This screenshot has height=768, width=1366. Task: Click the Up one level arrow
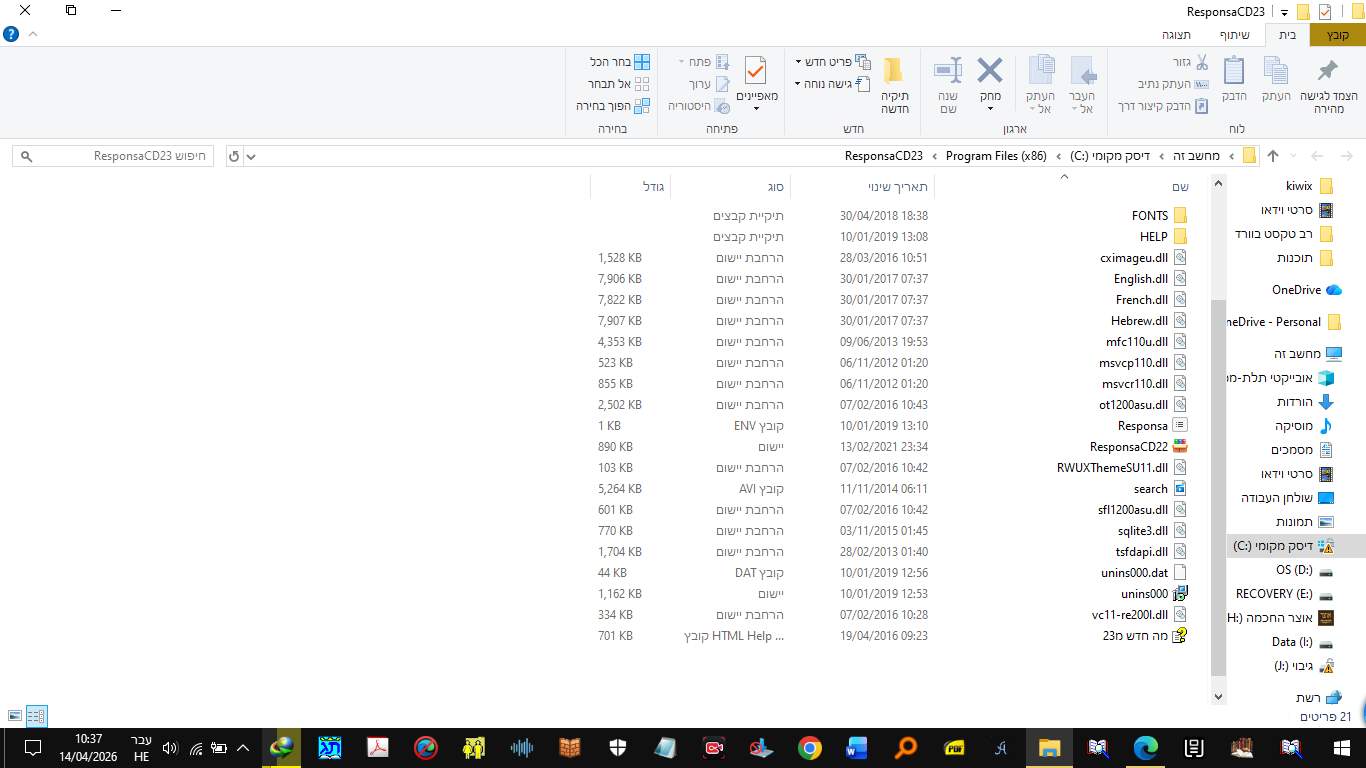1273,156
